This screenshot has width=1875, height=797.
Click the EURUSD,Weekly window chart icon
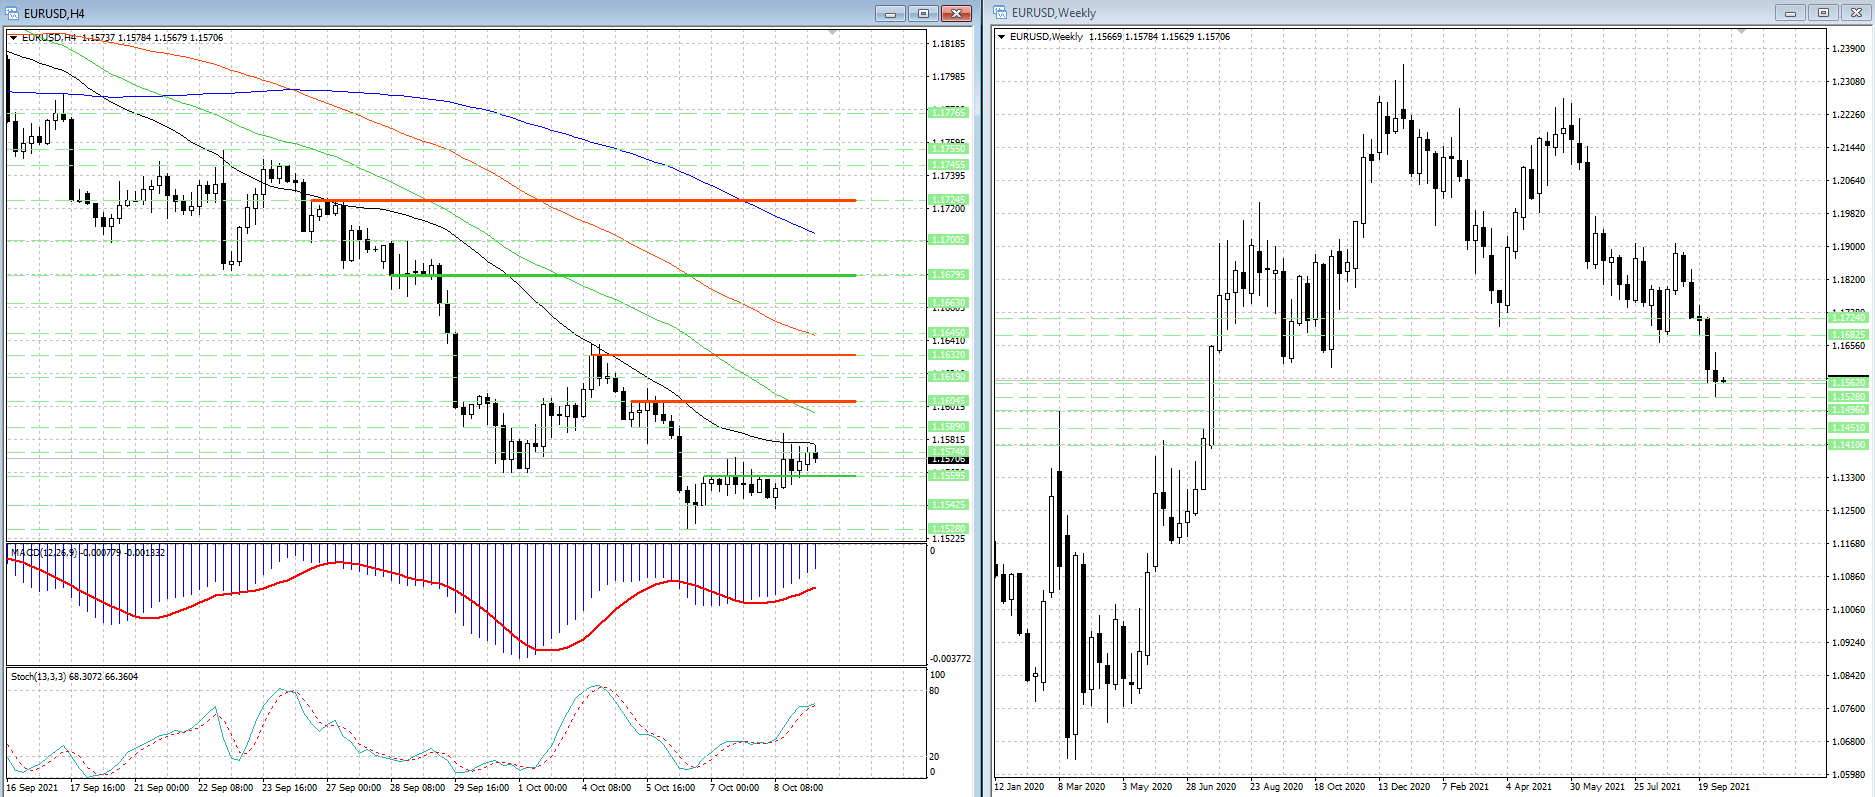click(1000, 13)
